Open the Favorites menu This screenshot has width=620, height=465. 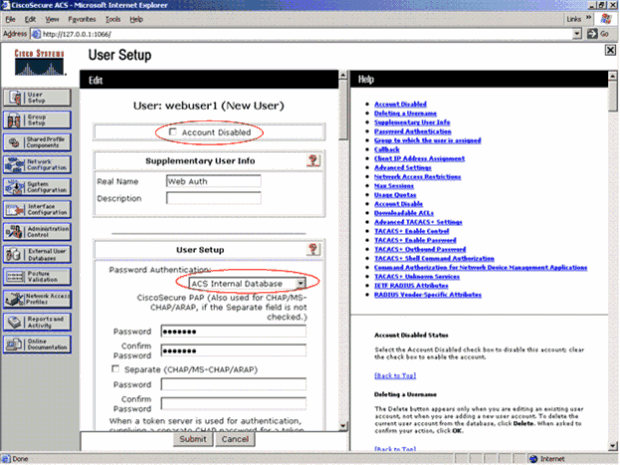(82, 19)
